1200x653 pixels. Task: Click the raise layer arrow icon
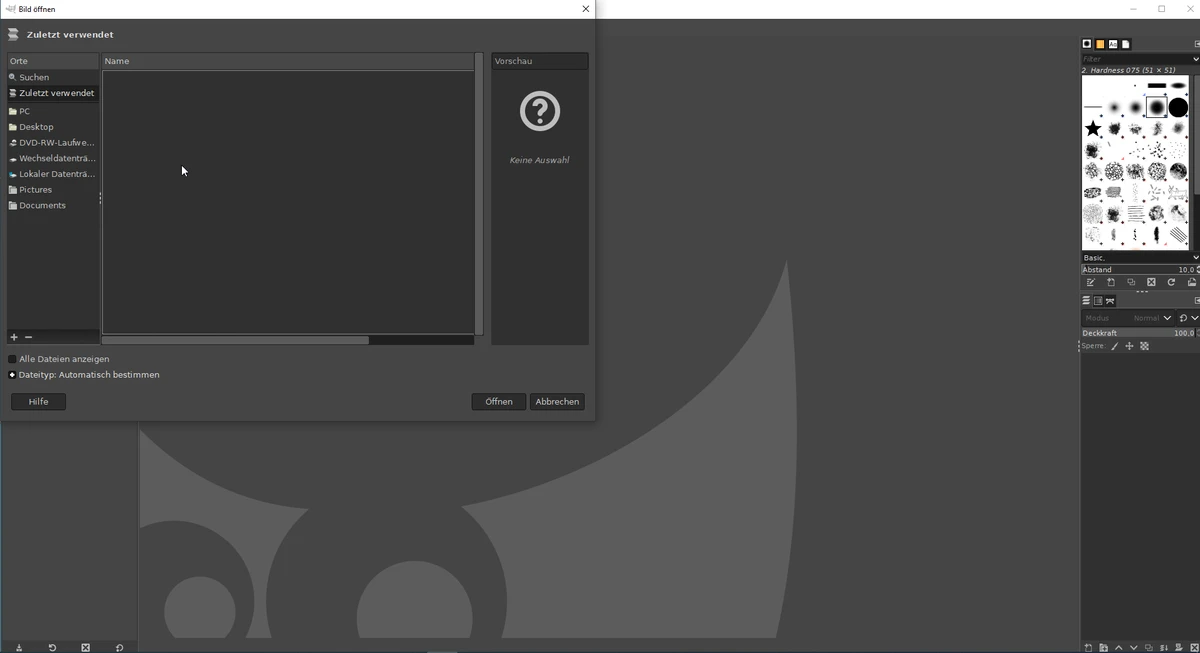(x=1118, y=647)
